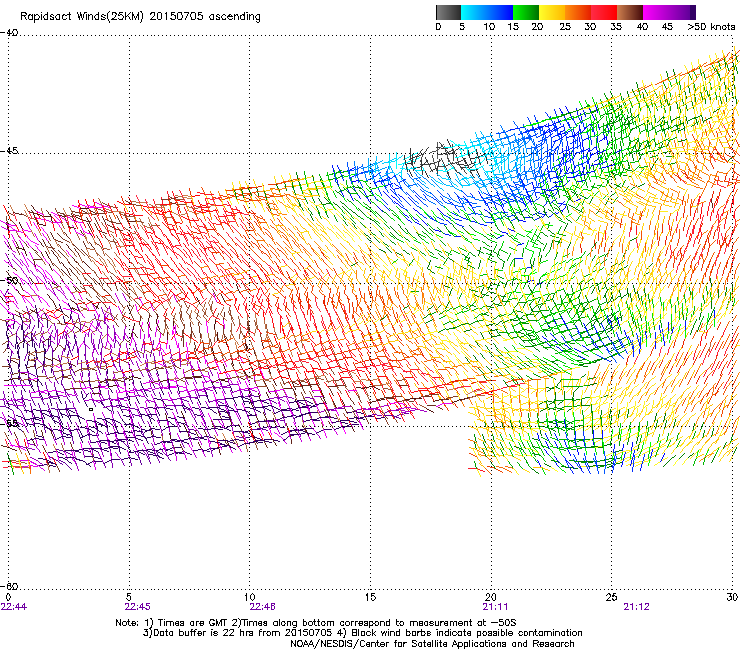The height and width of the screenshot is (650, 740).
Task: Click the '>50 knots' legend label
Action: coord(711,27)
